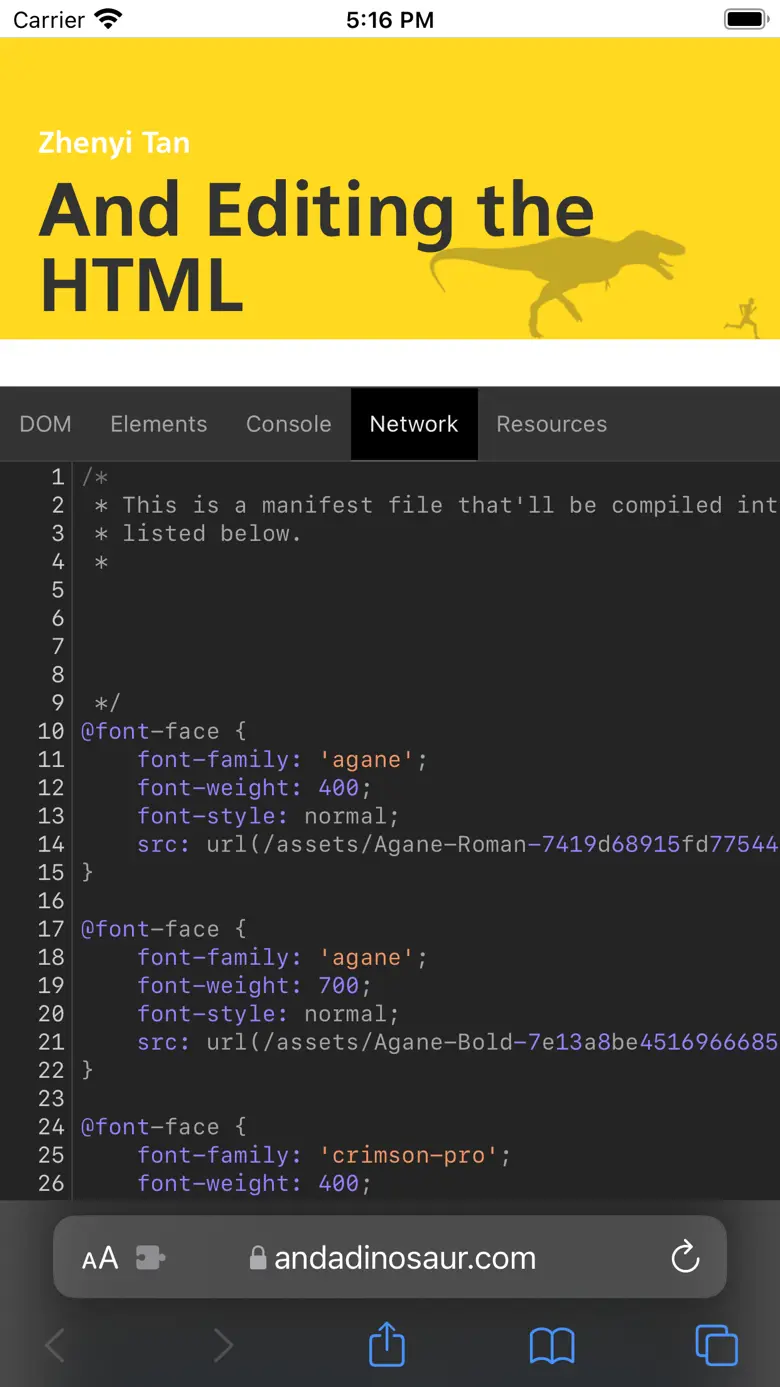Open the AA page settings menu
Image resolution: width=780 pixels, height=1387 pixels.
click(x=100, y=1258)
